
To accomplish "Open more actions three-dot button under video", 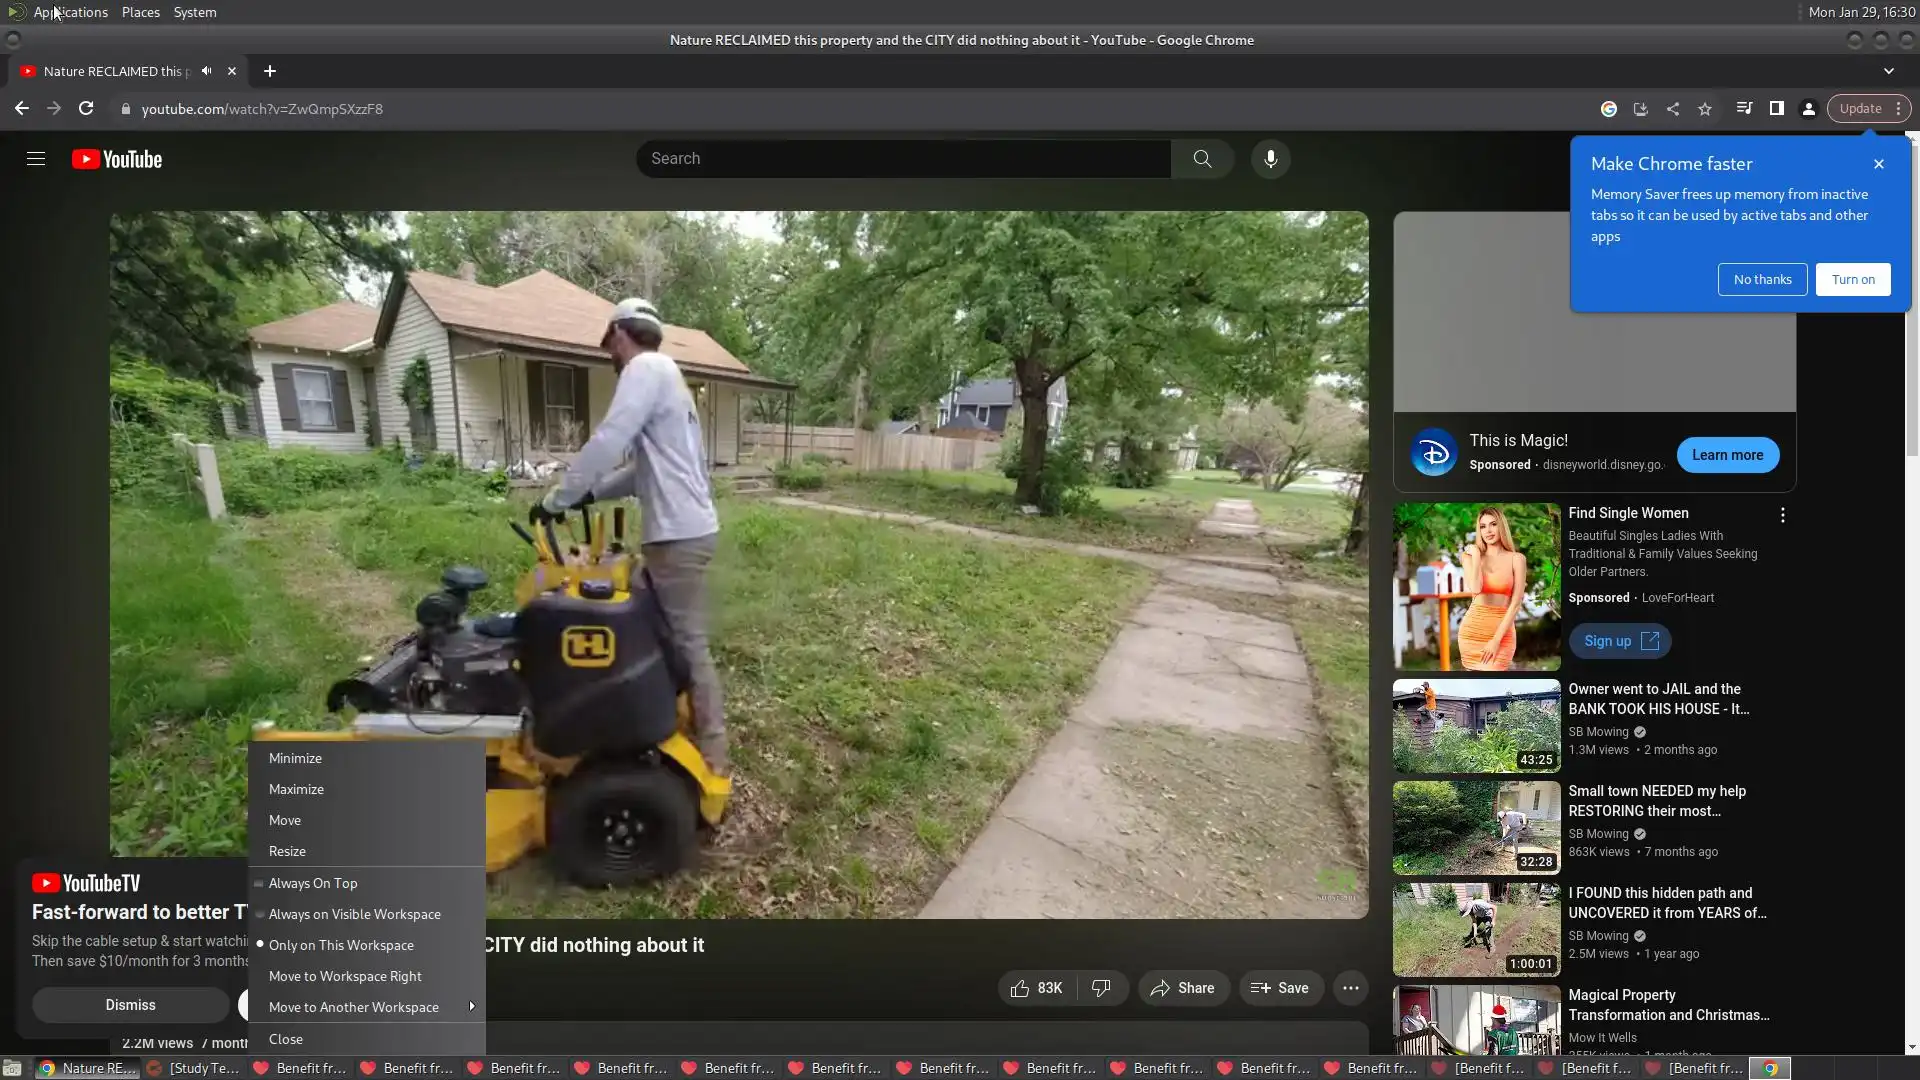I will (1350, 988).
